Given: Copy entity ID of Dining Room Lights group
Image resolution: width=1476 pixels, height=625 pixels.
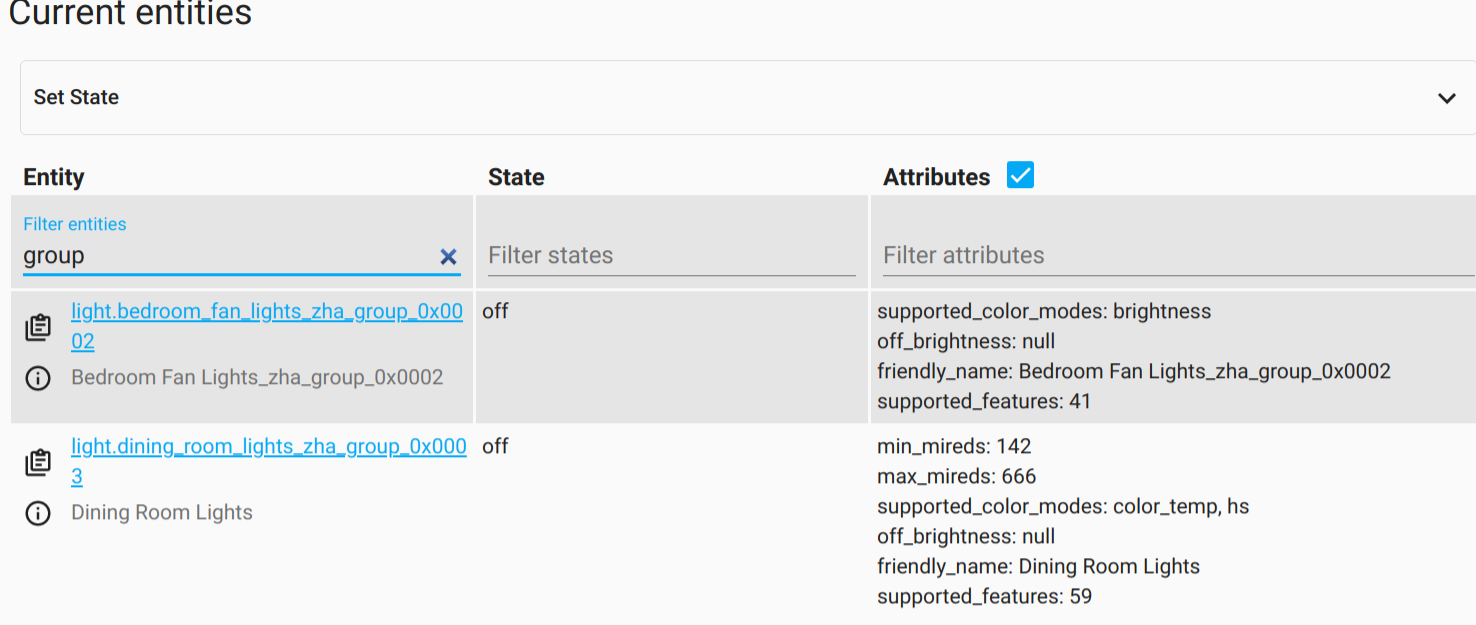Looking at the screenshot, I should coord(38,461).
